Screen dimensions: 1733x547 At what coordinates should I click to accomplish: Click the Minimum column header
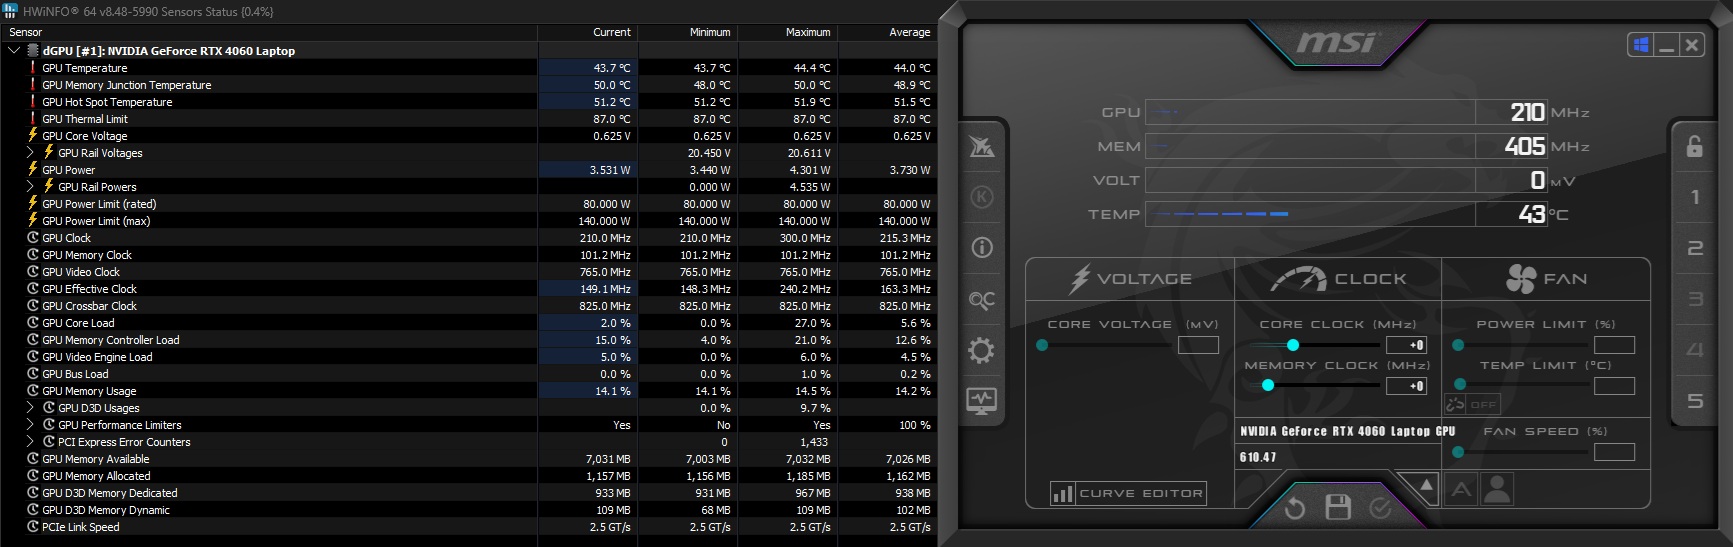(x=687, y=32)
